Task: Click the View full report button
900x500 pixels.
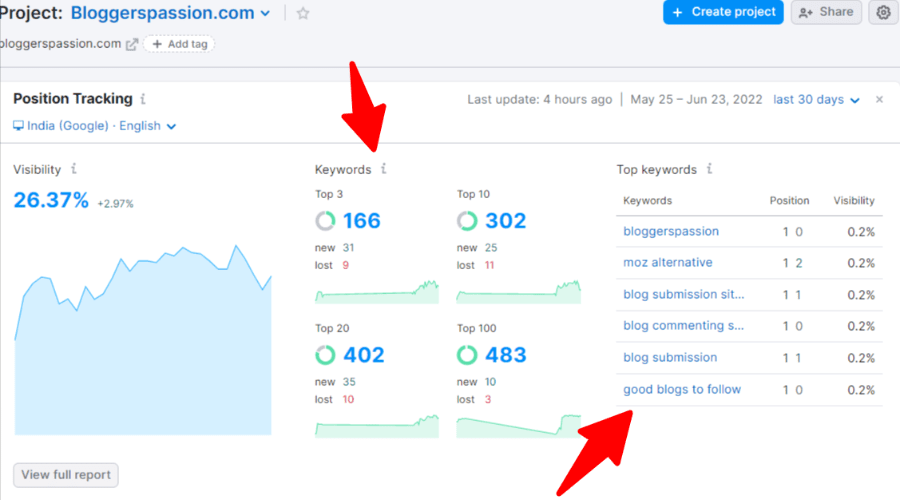Action: click(x=66, y=475)
